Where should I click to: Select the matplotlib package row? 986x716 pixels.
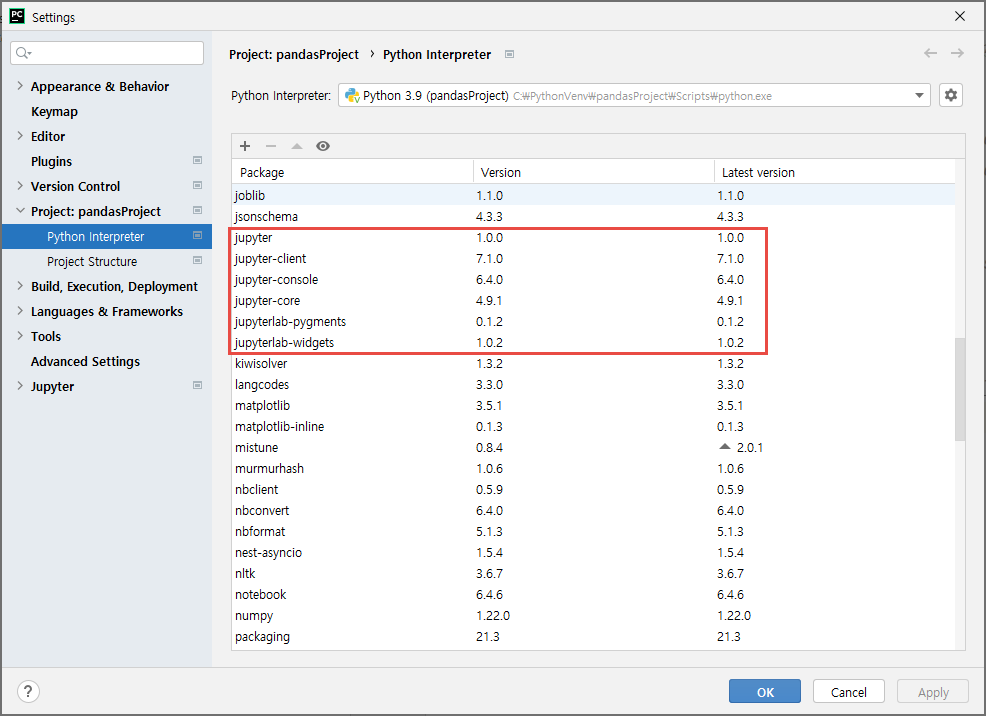593,405
